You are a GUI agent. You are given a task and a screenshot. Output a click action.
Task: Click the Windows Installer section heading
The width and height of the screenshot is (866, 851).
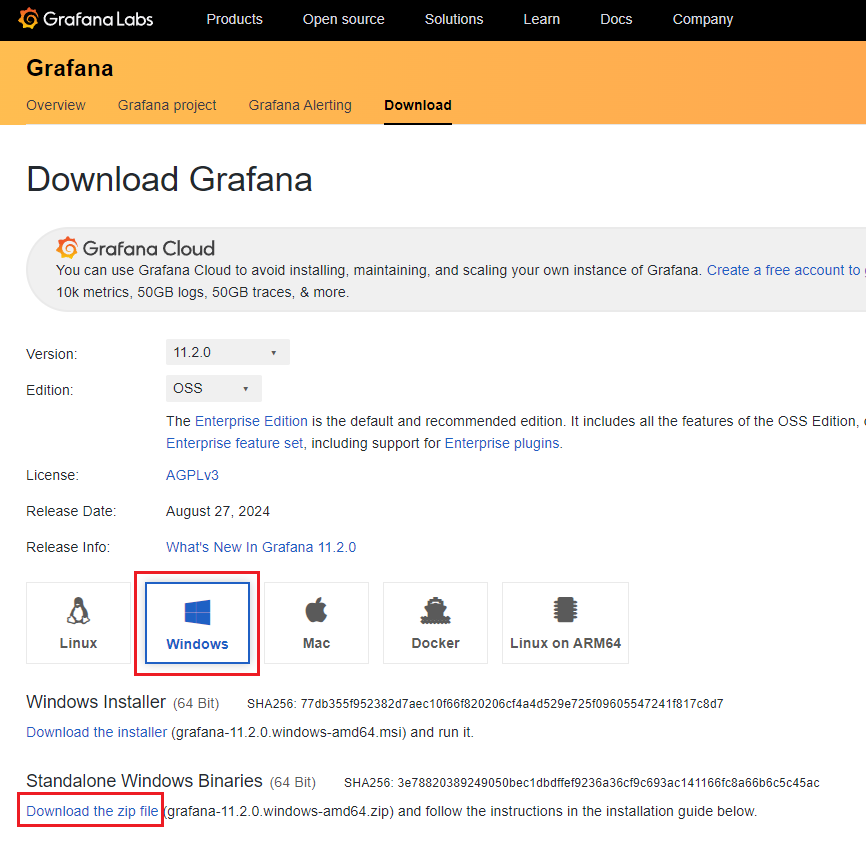pyautogui.click(x=96, y=702)
